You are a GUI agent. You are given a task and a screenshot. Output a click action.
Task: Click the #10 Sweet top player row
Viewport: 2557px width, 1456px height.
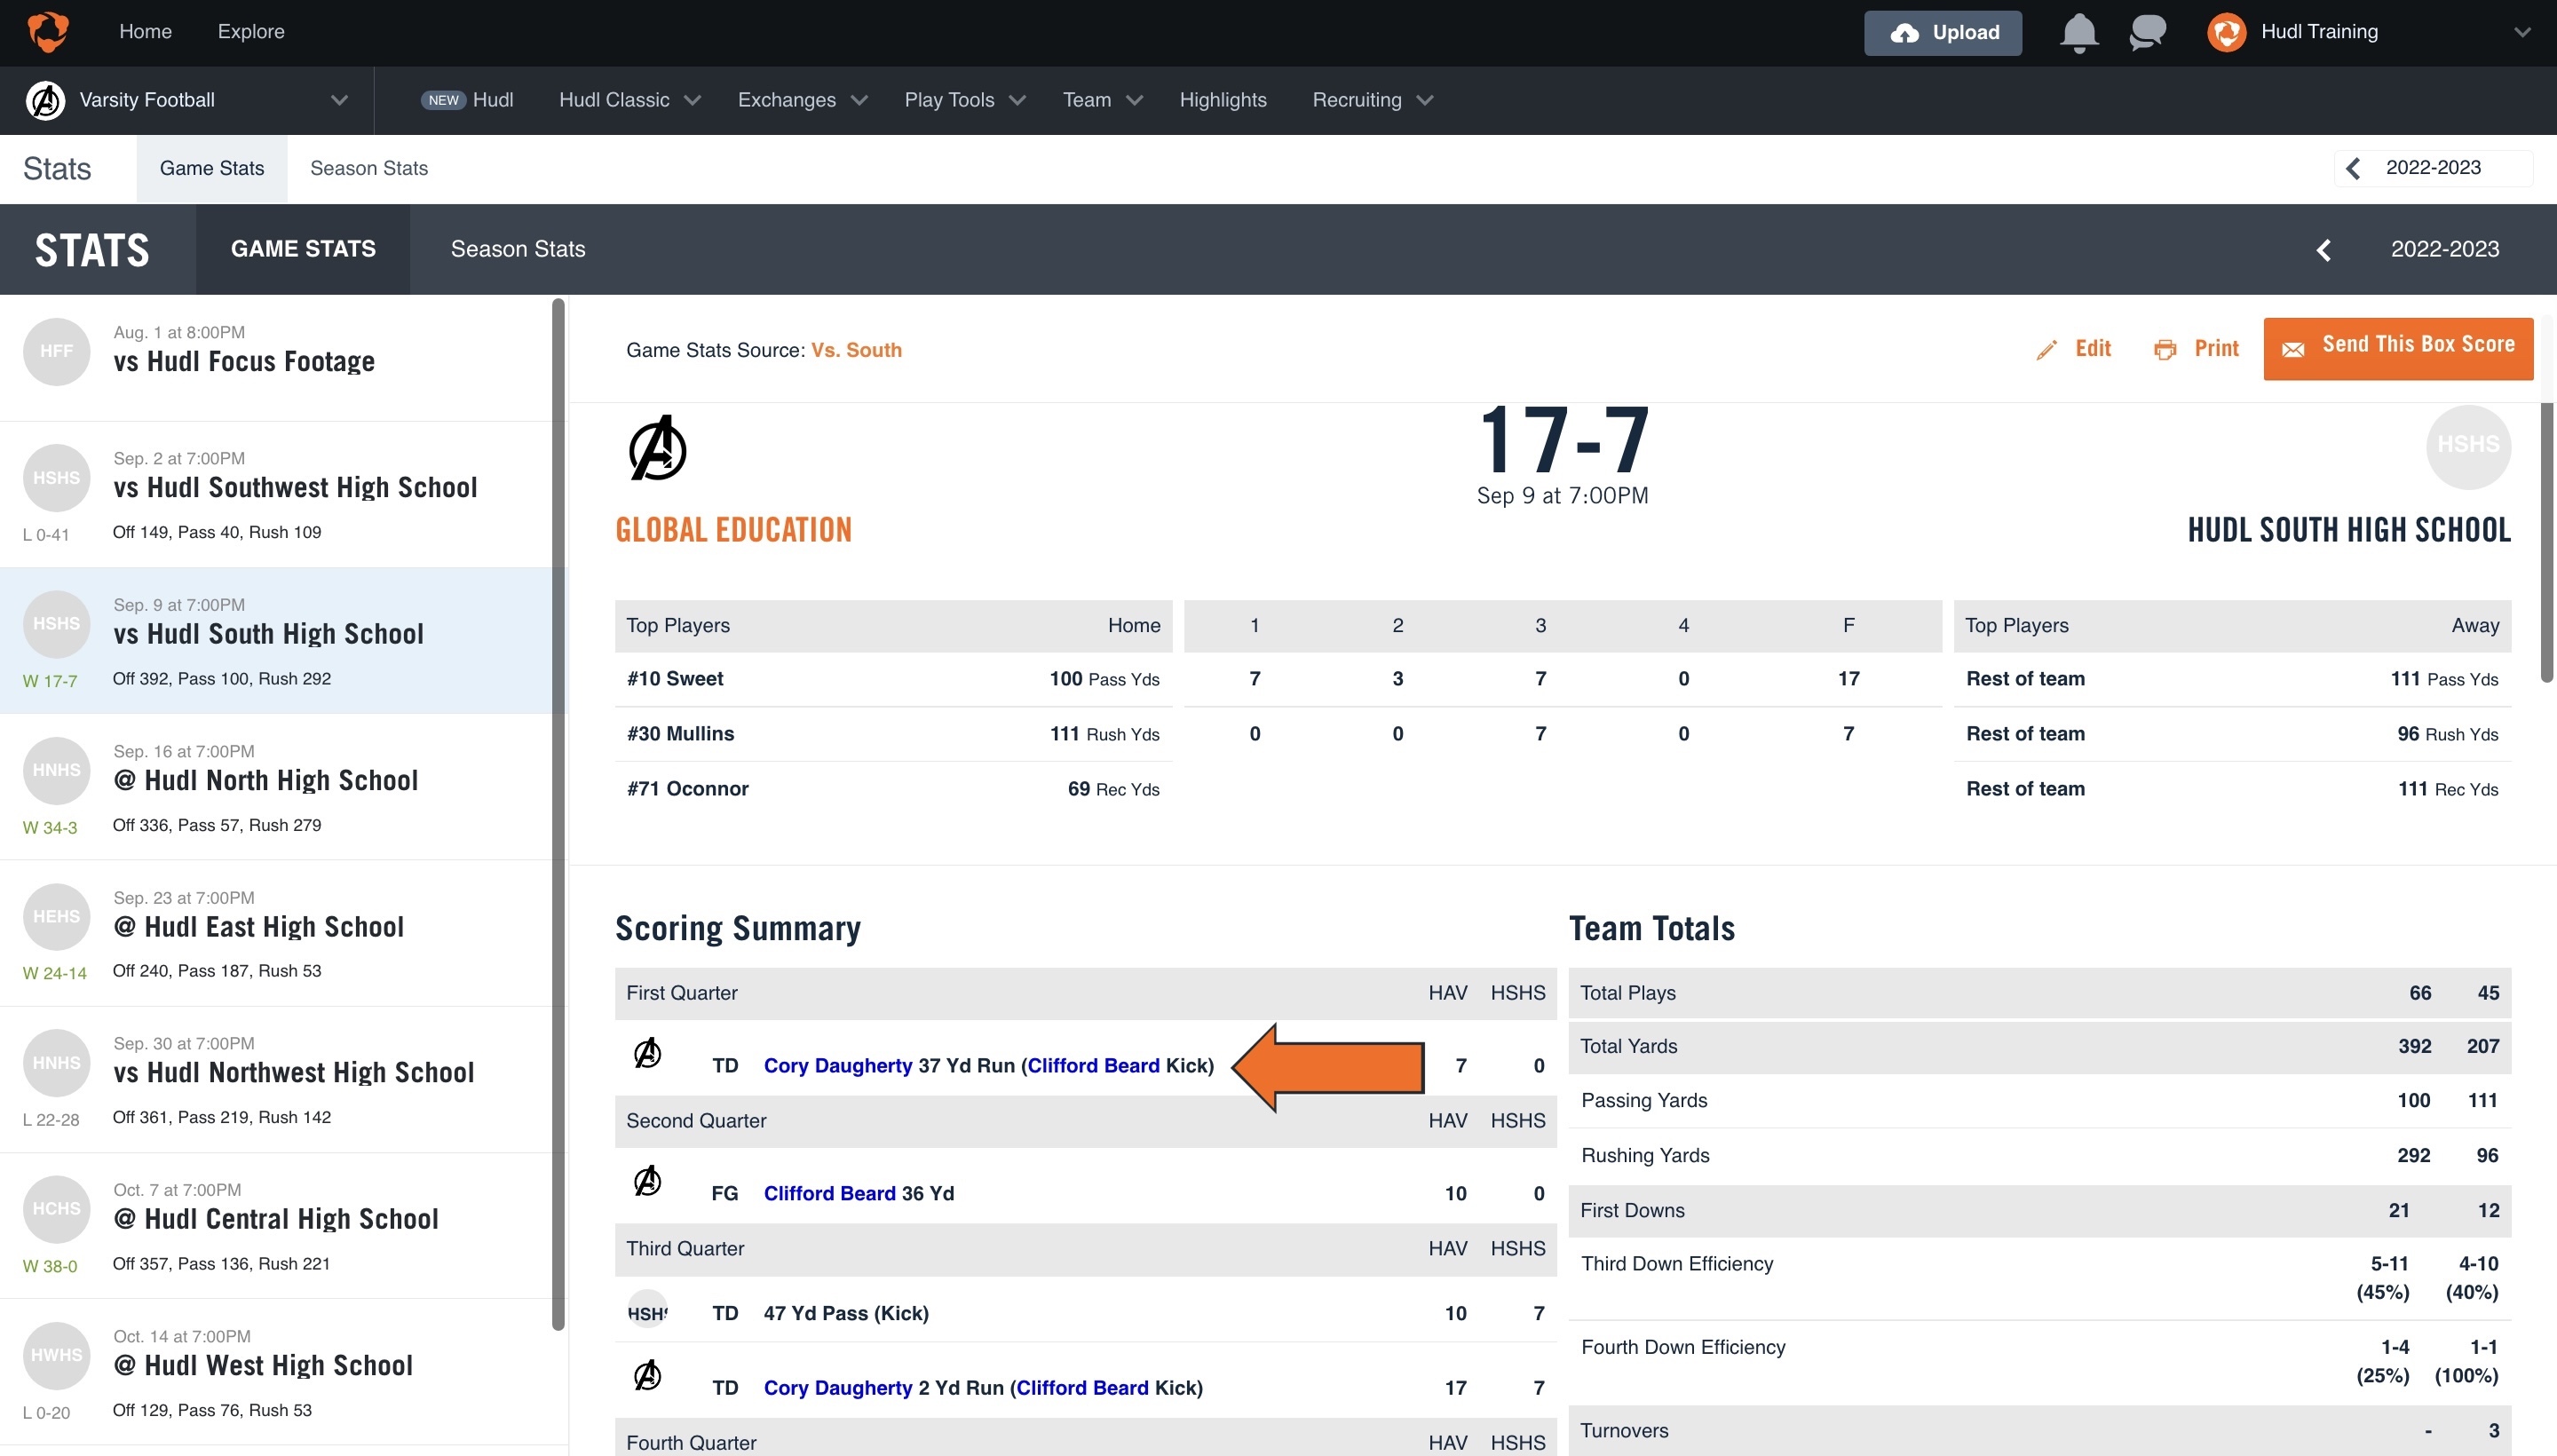pos(893,679)
